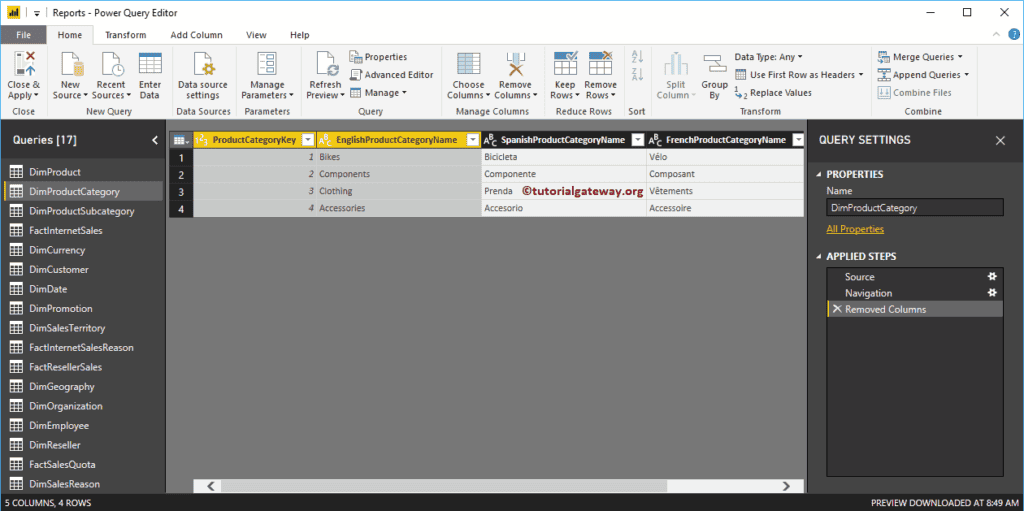Open Recent Sources icon
The height and width of the screenshot is (511, 1024).
coord(111,64)
